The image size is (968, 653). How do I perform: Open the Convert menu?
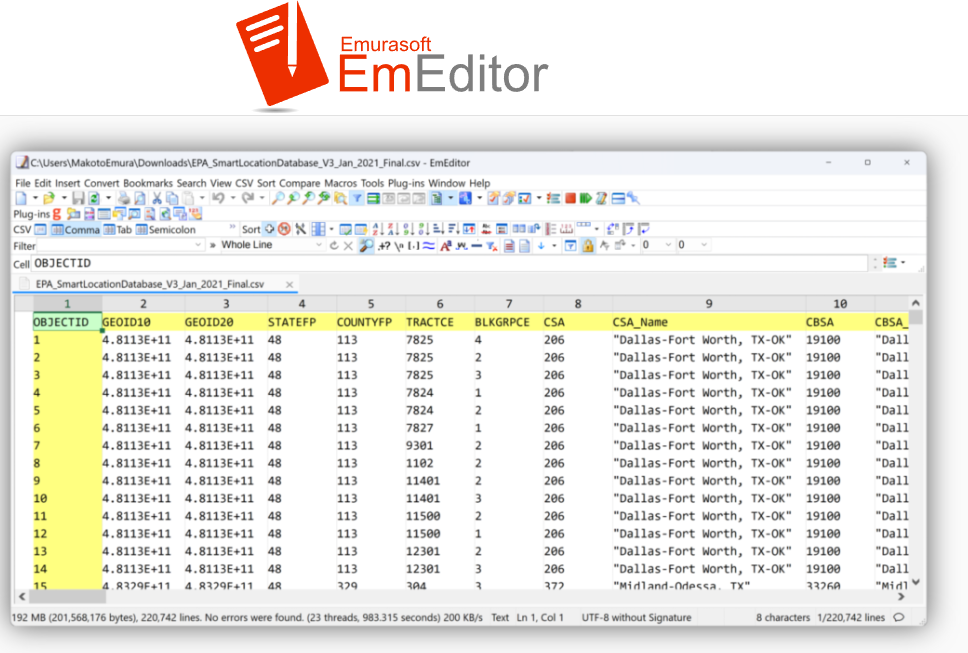click(x=101, y=183)
